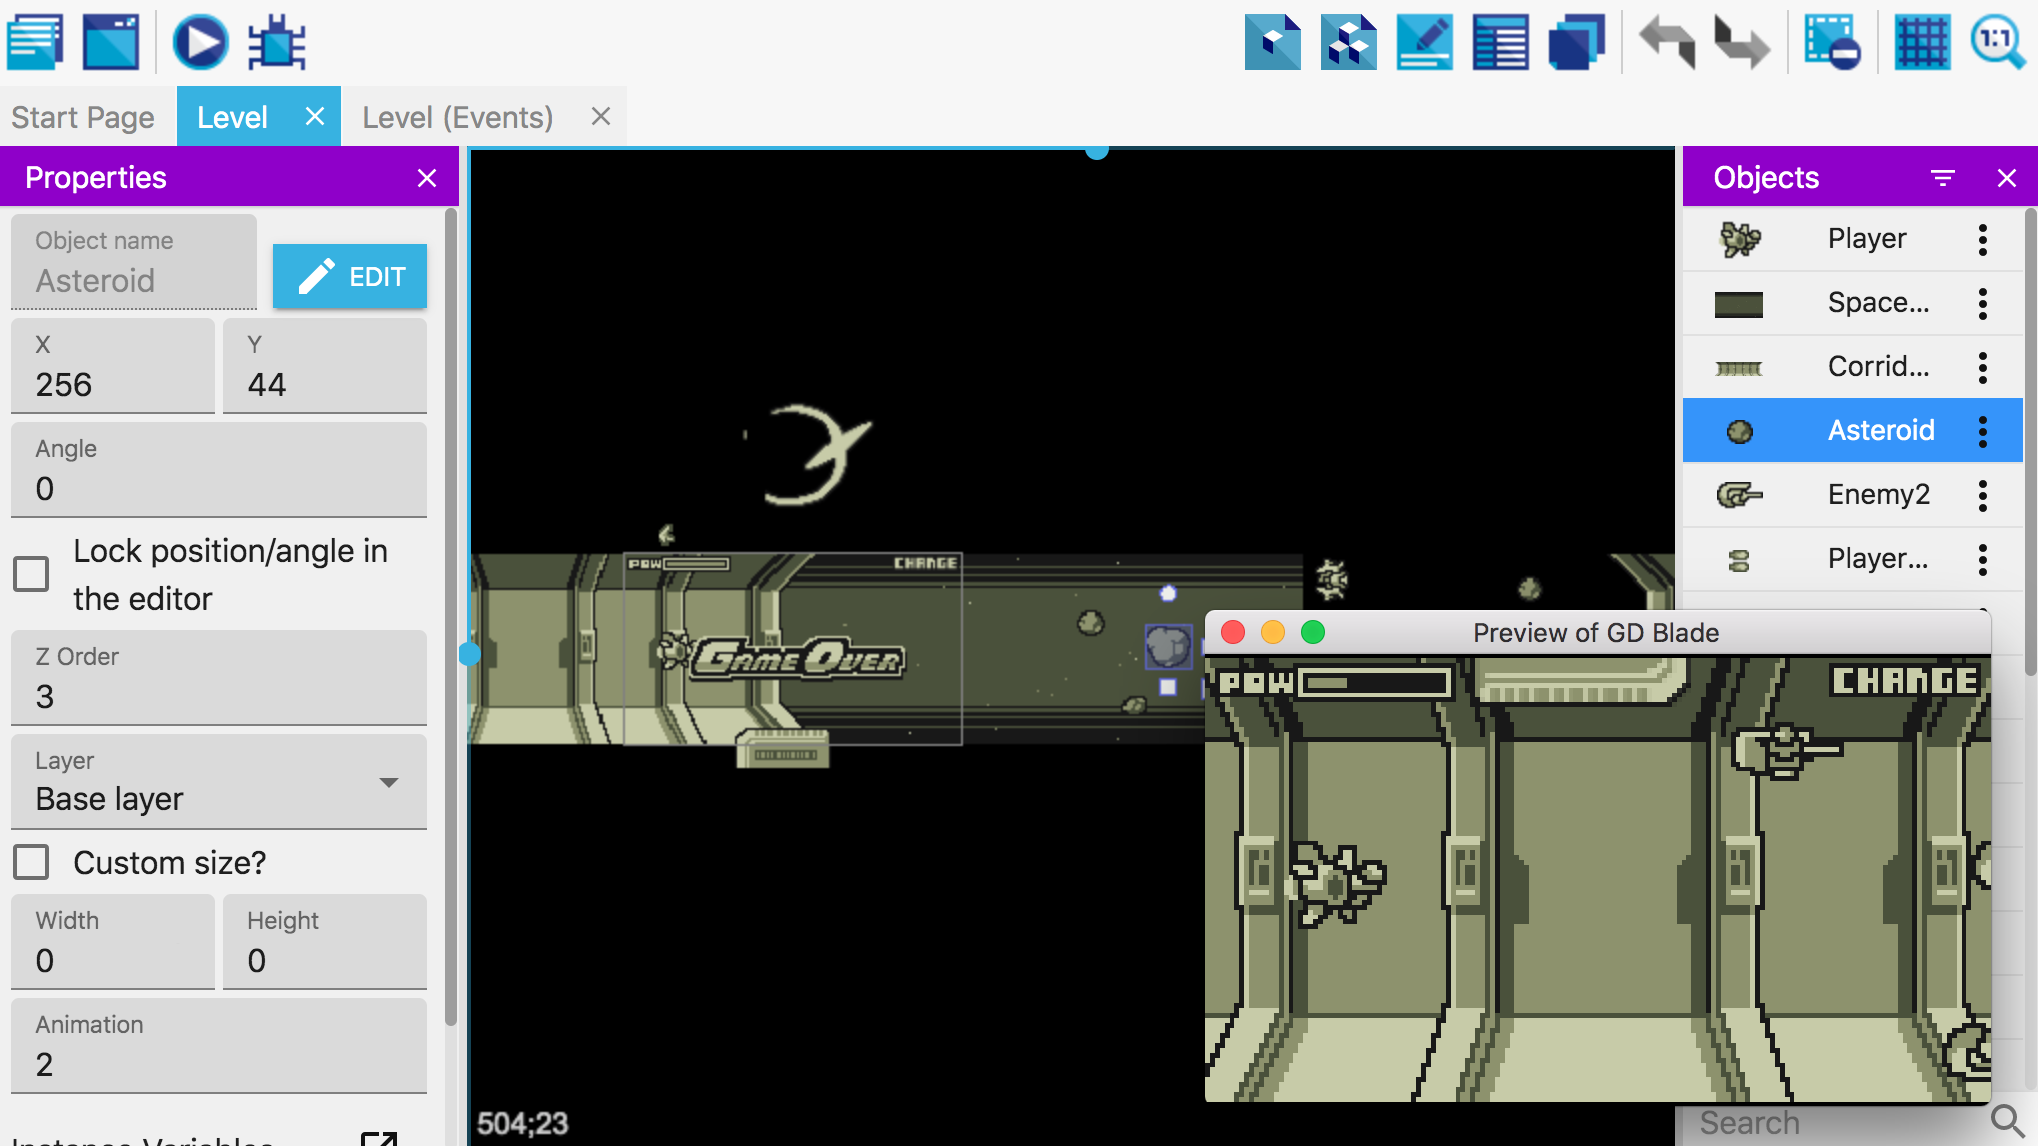2038x1146 pixels.
Task: Switch to the Level (Events) tab
Action: click(457, 117)
